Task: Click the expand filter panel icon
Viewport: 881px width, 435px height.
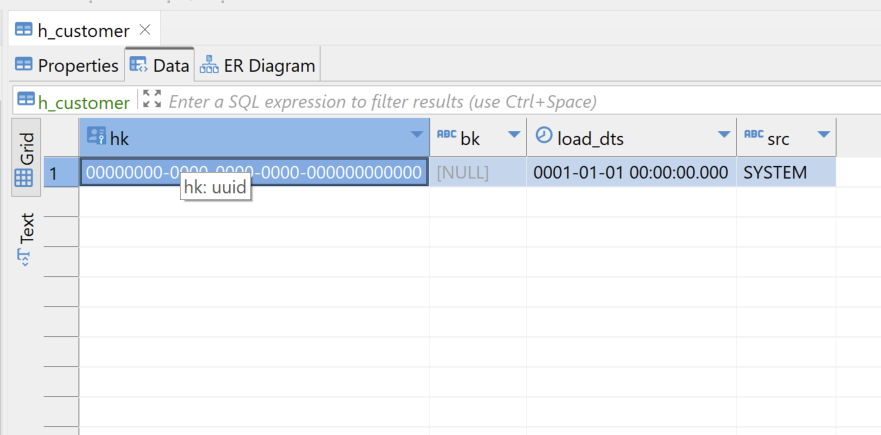Action: tap(152, 99)
